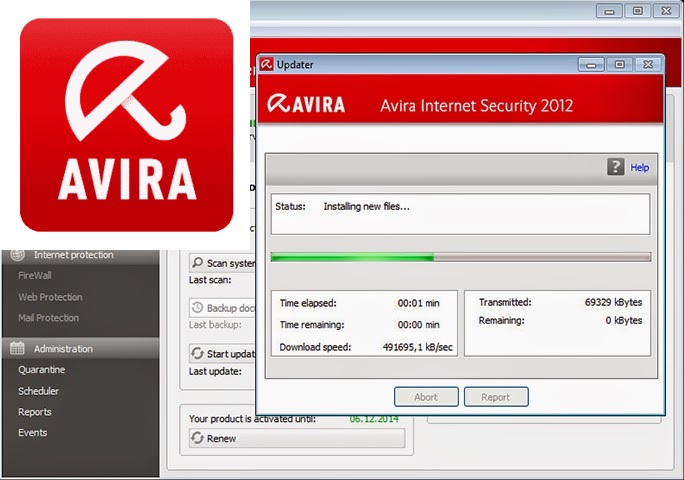Click the Avira logo in the Updater banner
Image resolution: width=684 pixels, height=480 pixels.
(x=306, y=104)
